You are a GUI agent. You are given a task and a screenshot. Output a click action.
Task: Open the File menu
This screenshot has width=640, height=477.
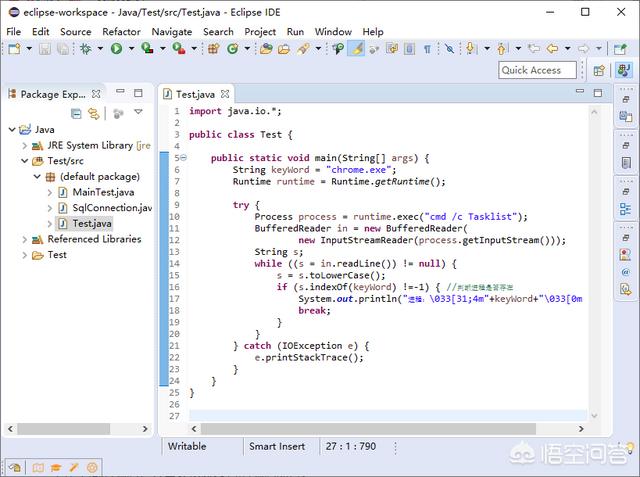13,32
